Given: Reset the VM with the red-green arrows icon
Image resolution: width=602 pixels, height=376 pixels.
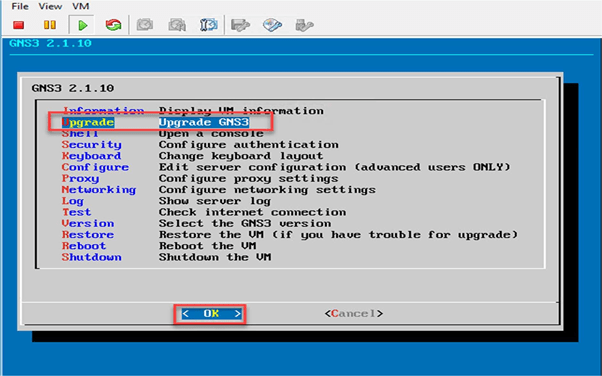Looking at the screenshot, I should point(113,25).
